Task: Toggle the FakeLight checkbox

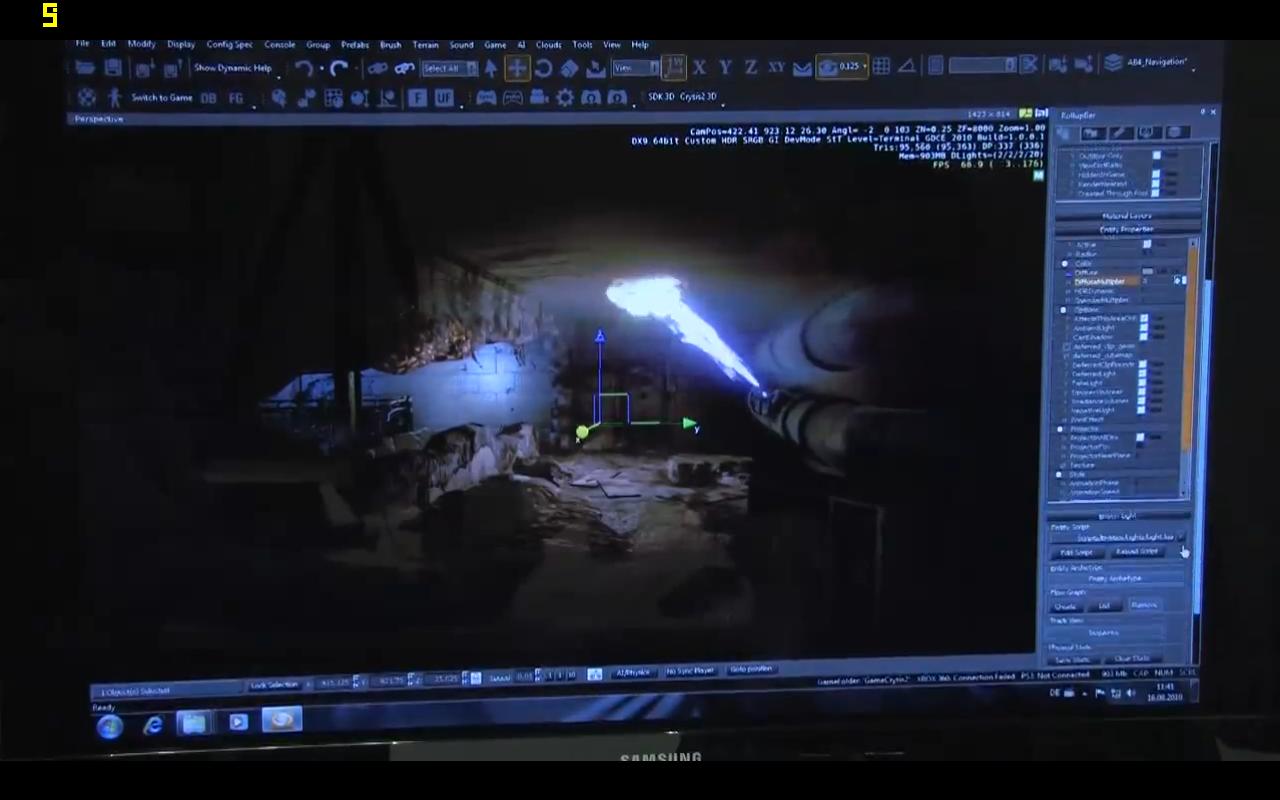Action: click(x=1141, y=383)
